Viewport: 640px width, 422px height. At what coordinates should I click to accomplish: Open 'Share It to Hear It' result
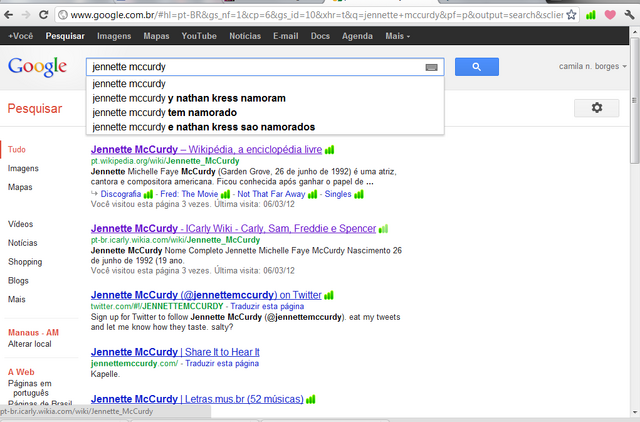click(x=175, y=352)
